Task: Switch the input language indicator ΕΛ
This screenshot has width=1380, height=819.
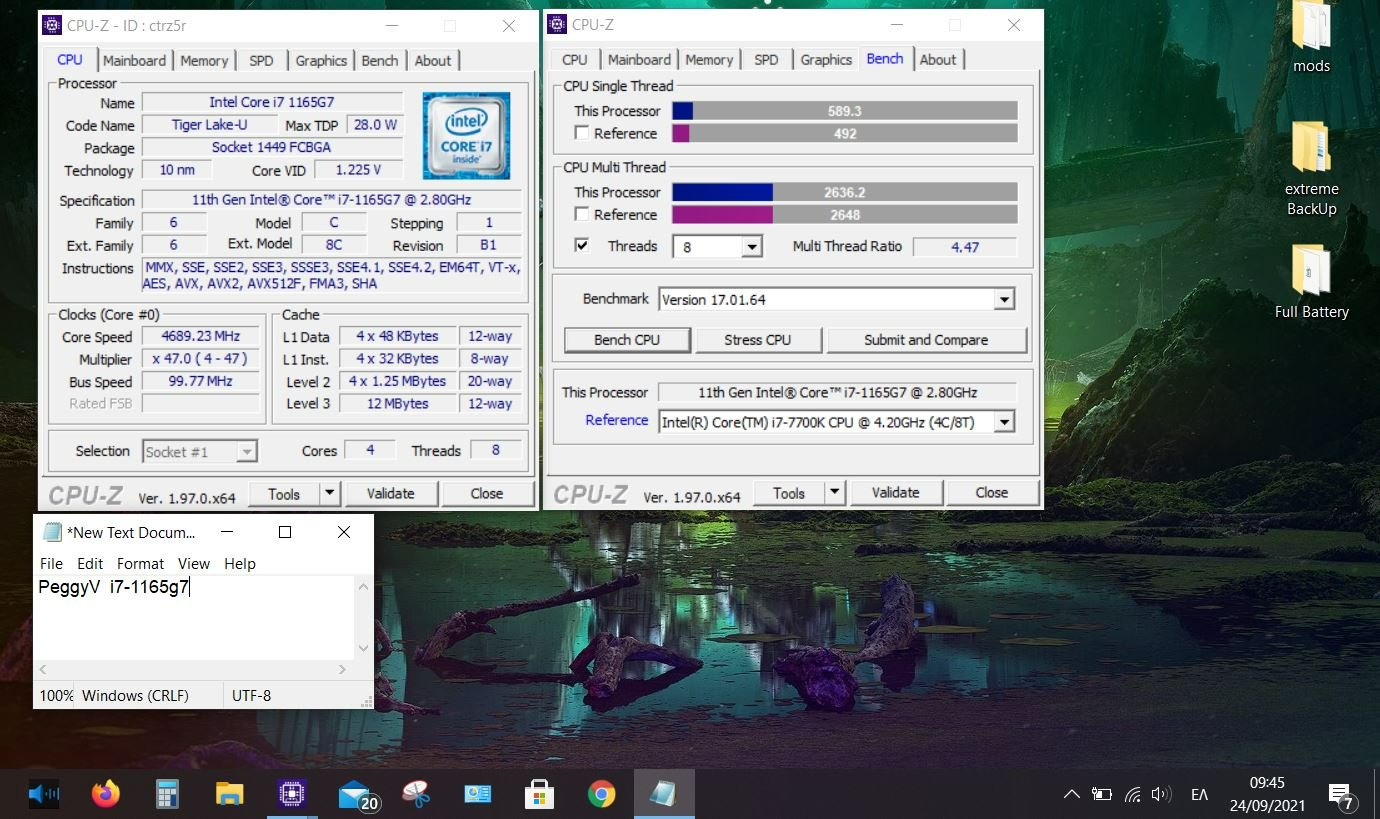Action: (x=1199, y=795)
